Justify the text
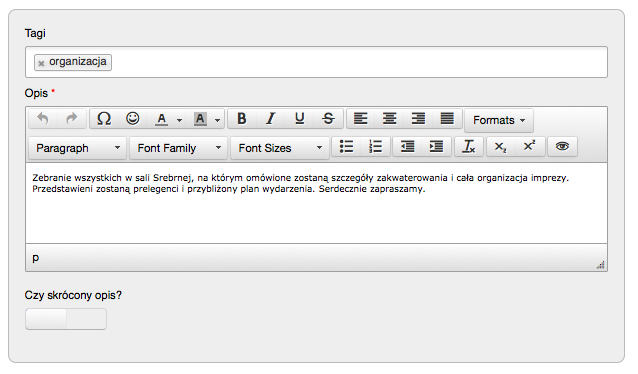Viewport: 638px width, 374px height. (x=447, y=119)
